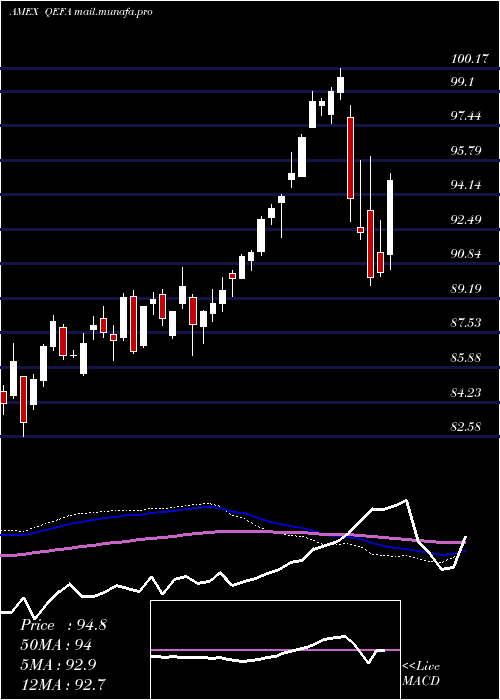Click the 90.84 price level label
Image resolution: width=500 pixels, height=700 pixels.
click(466, 254)
